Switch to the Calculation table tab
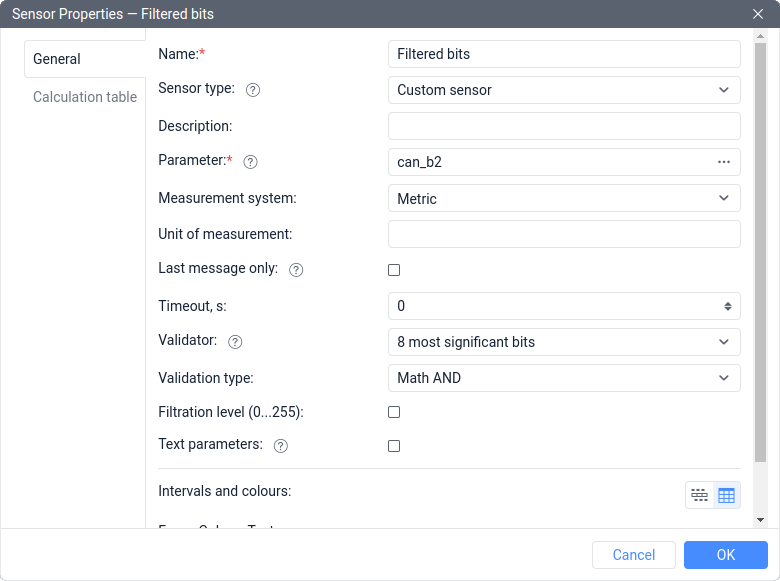The height and width of the screenshot is (581, 780). point(85,97)
